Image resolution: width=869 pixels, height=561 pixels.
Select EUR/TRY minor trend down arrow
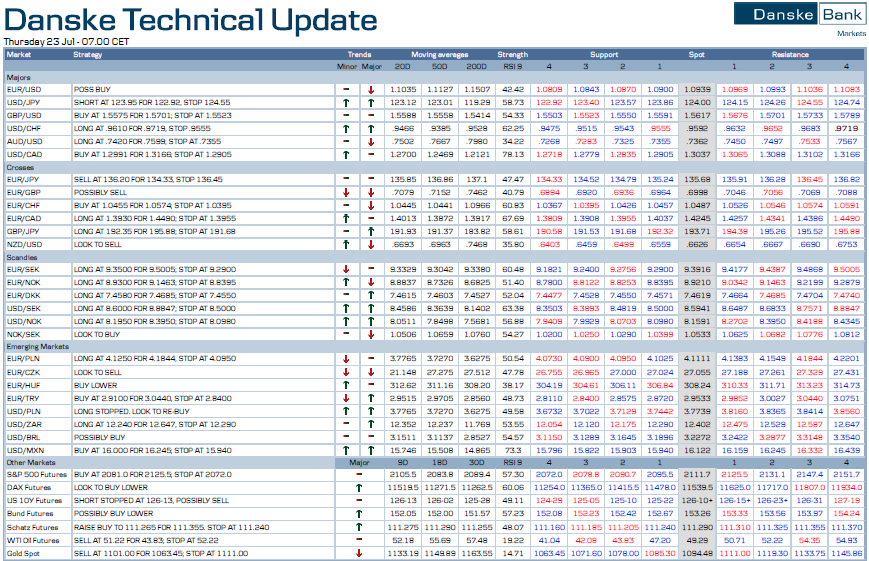click(345, 397)
